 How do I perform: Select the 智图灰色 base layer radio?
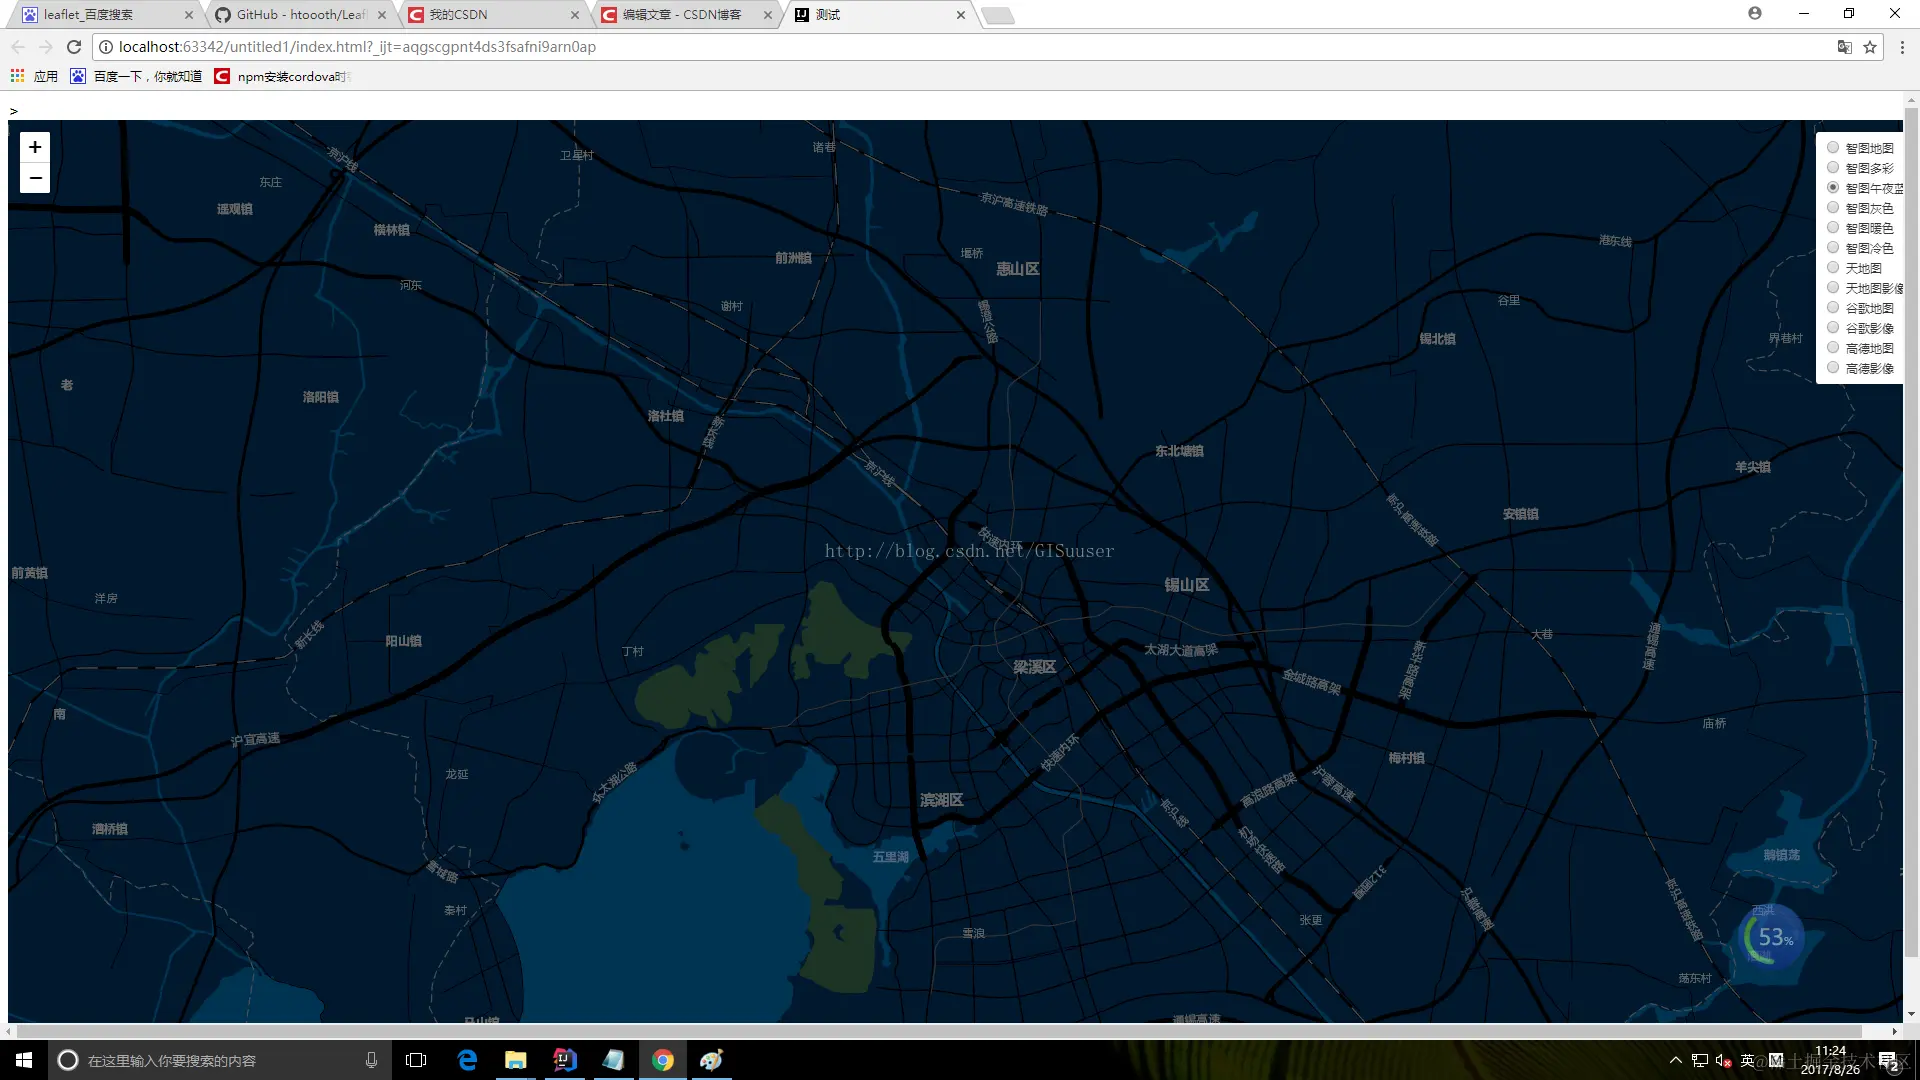[x=1833, y=208]
